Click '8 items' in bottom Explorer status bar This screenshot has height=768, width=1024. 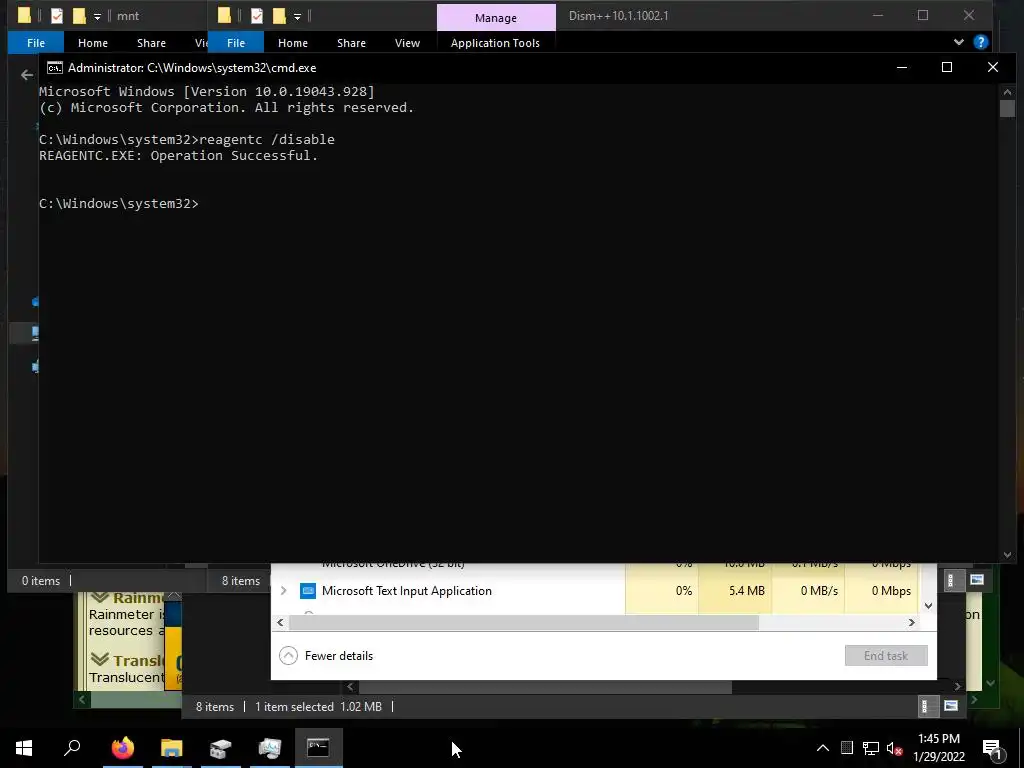(215, 707)
